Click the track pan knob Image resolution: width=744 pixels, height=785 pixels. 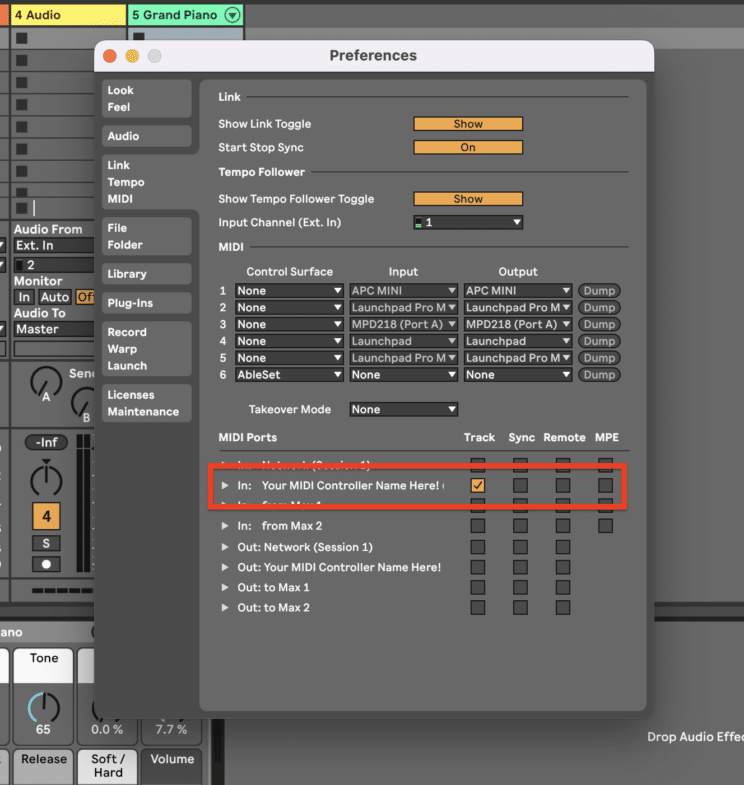pyautogui.click(x=45, y=479)
